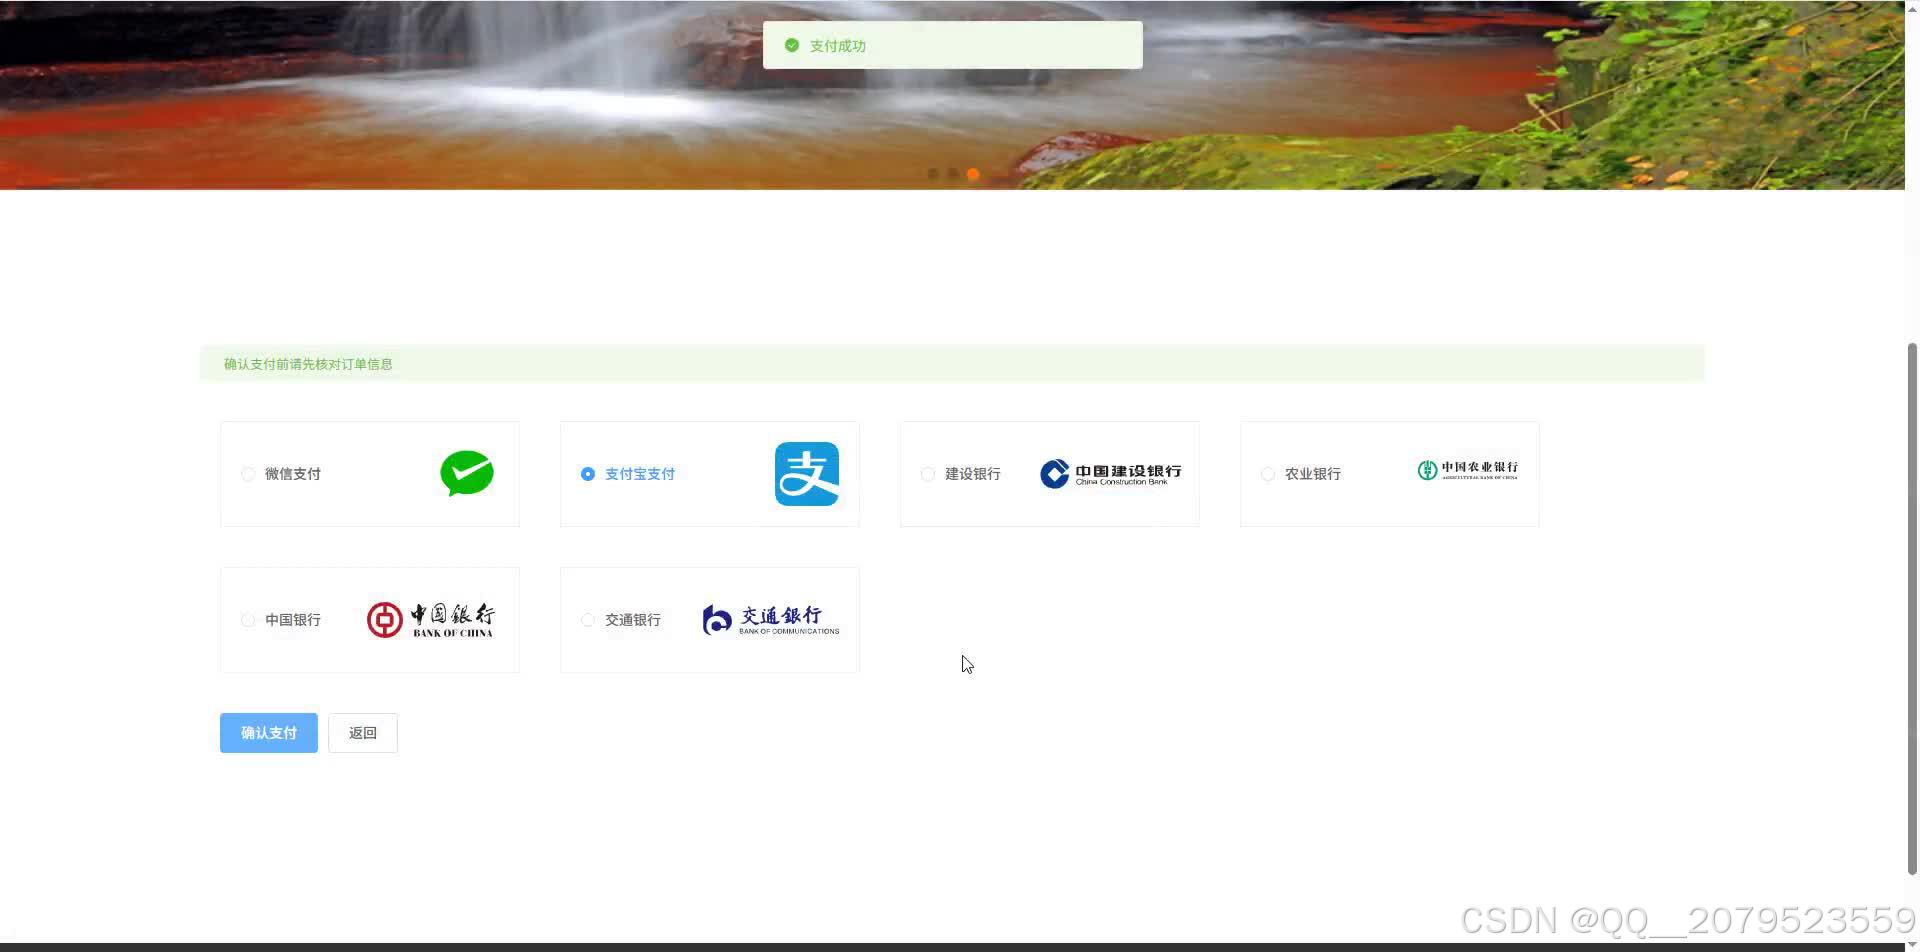Select the 中国银行 payment option card
1920x952 pixels.
[x=369, y=619]
